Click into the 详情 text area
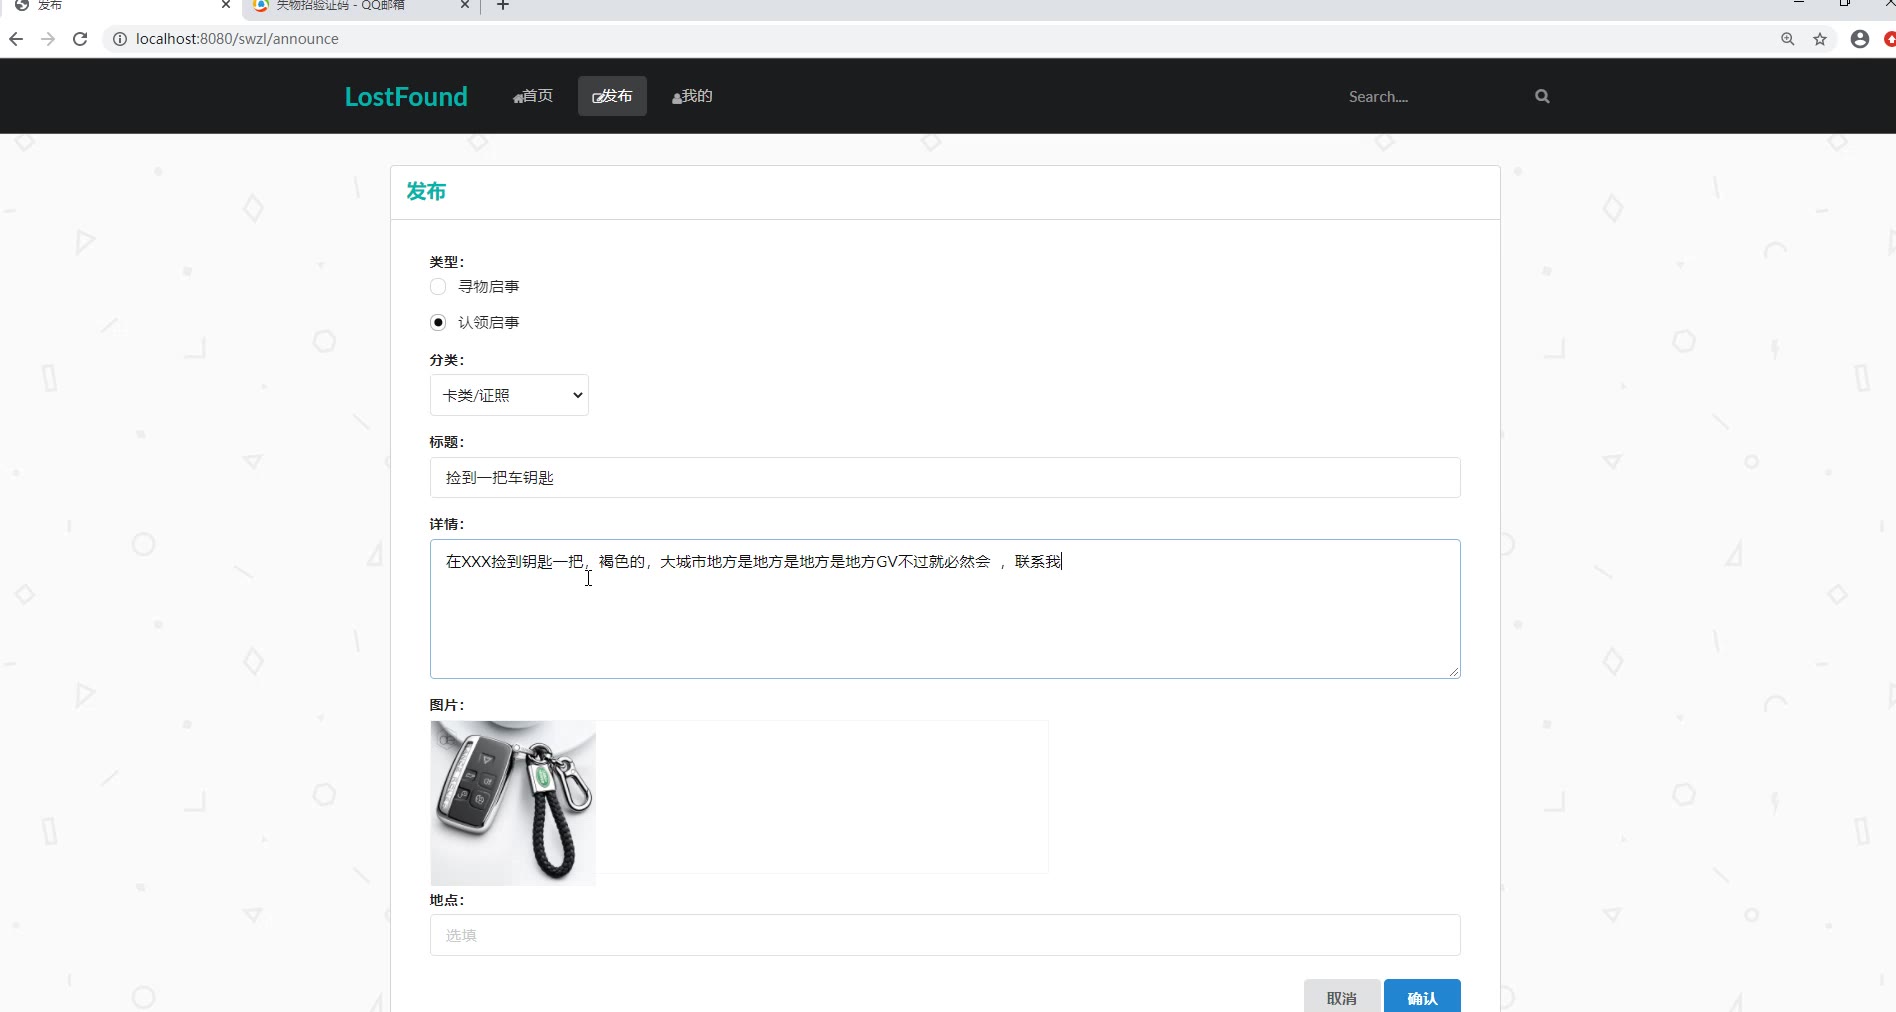 [x=945, y=609]
